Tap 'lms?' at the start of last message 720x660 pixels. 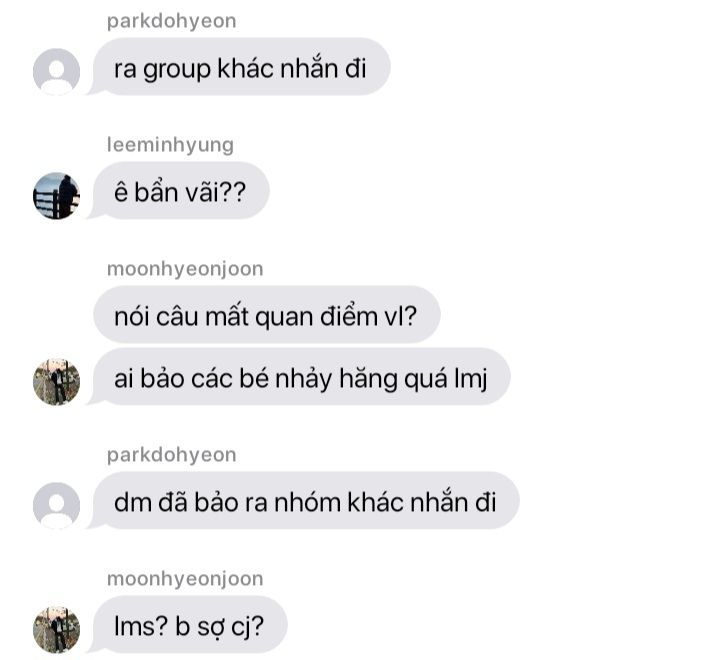point(141,626)
